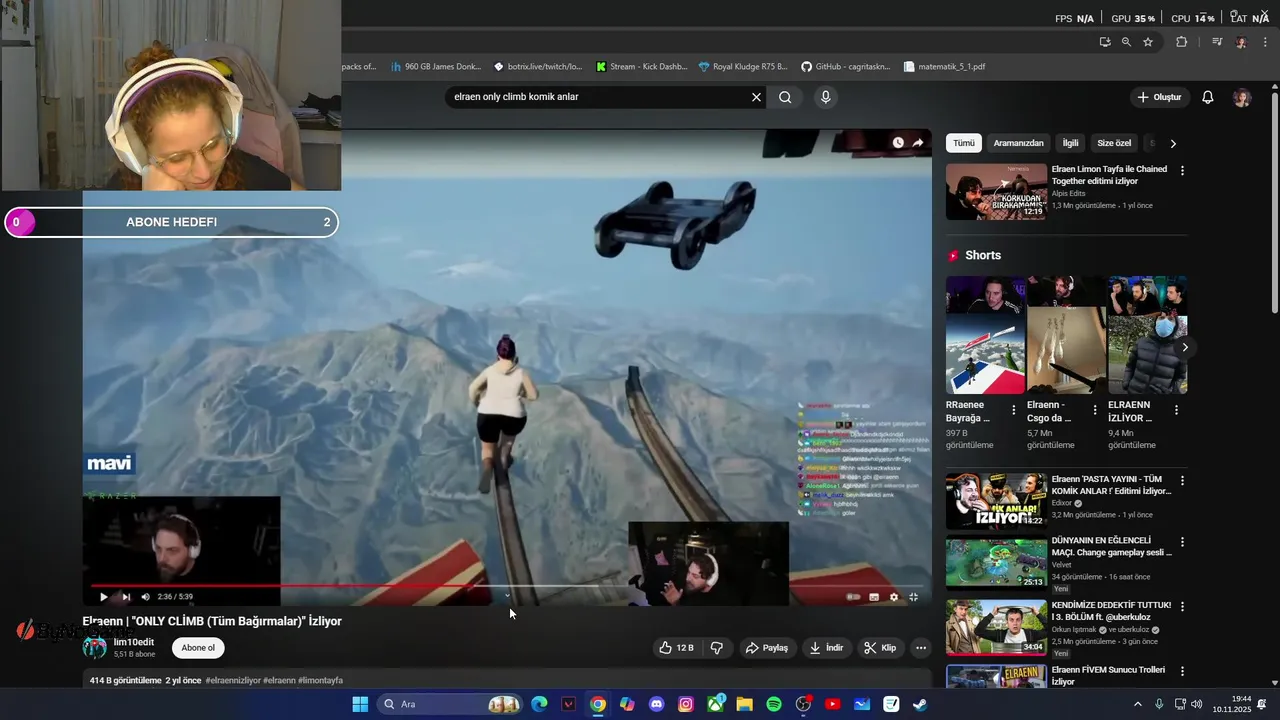Image resolution: width=1280 pixels, height=720 pixels.
Task: Open options for Elraenn Csgo short
Action: pos(1095,410)
